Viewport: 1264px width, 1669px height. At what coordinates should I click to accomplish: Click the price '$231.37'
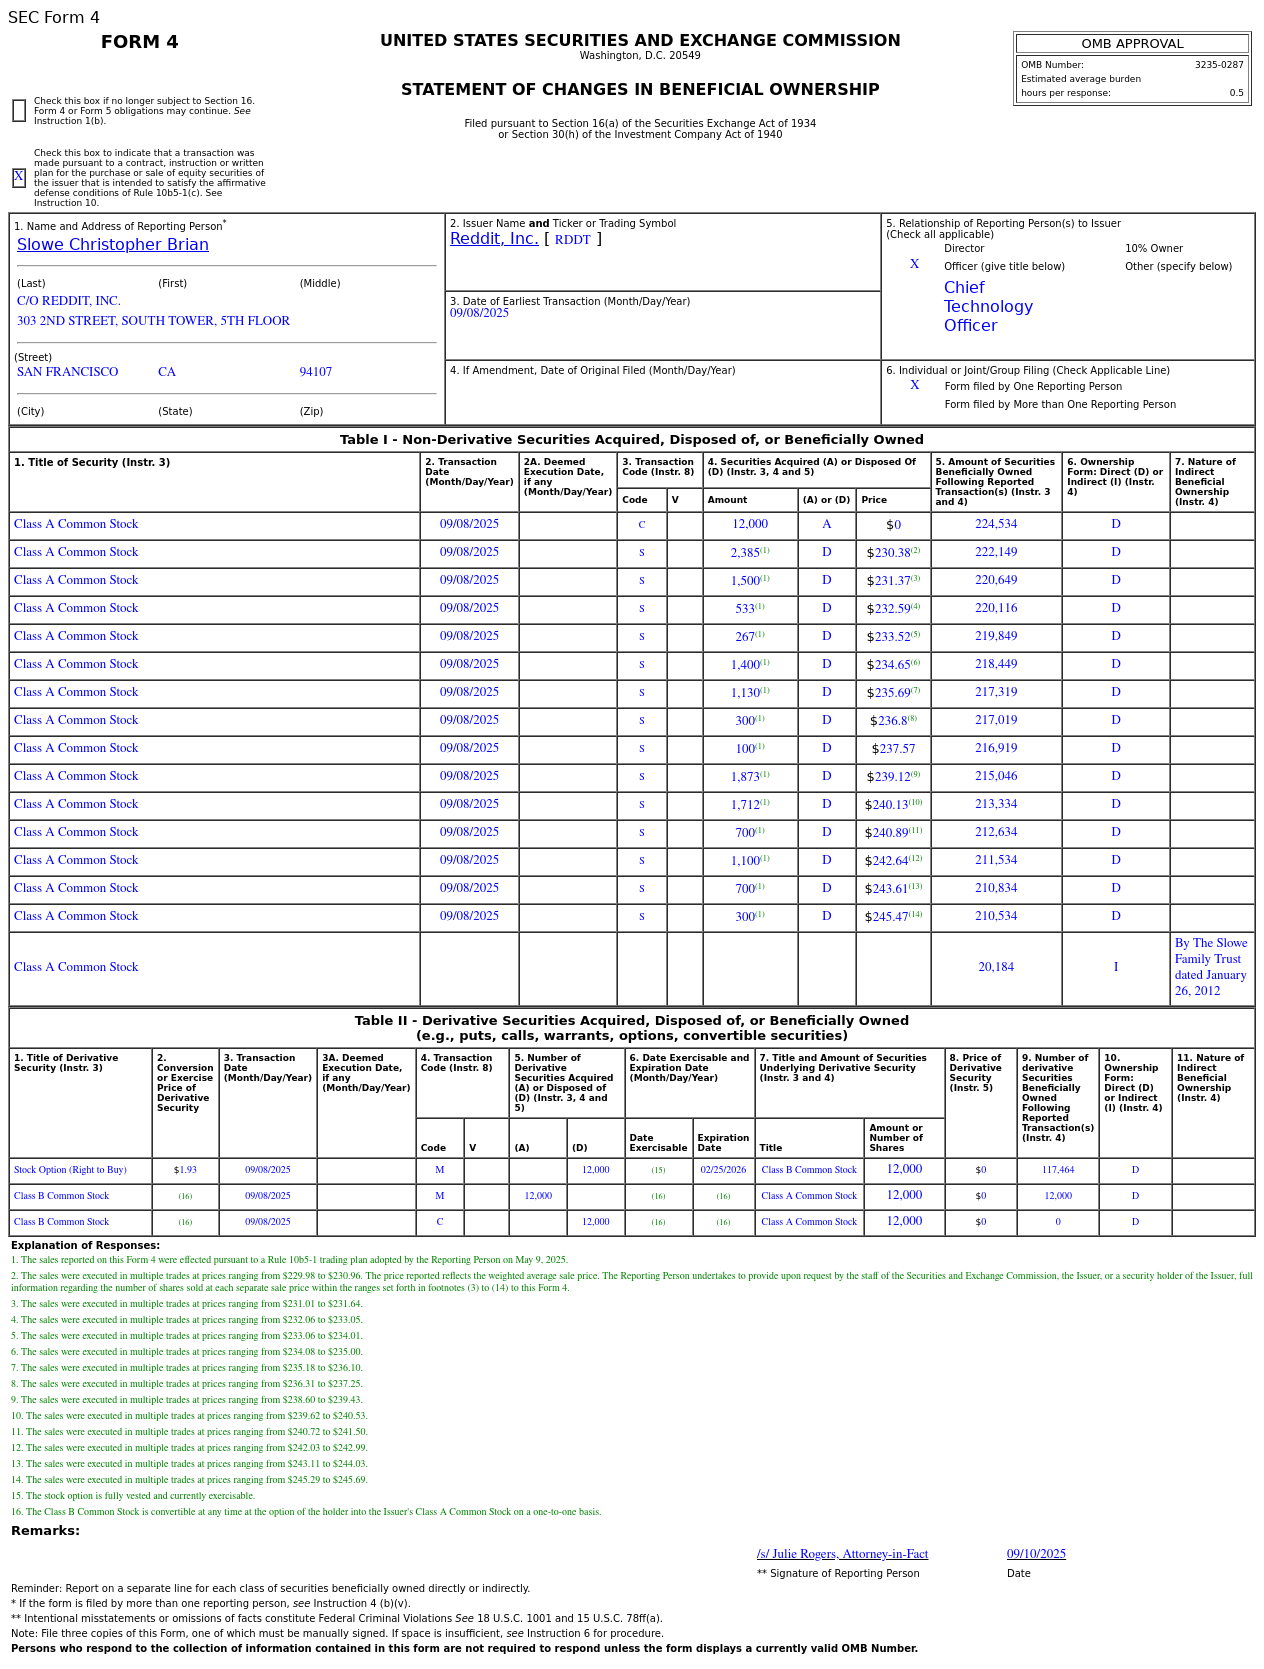coord(888,581)
